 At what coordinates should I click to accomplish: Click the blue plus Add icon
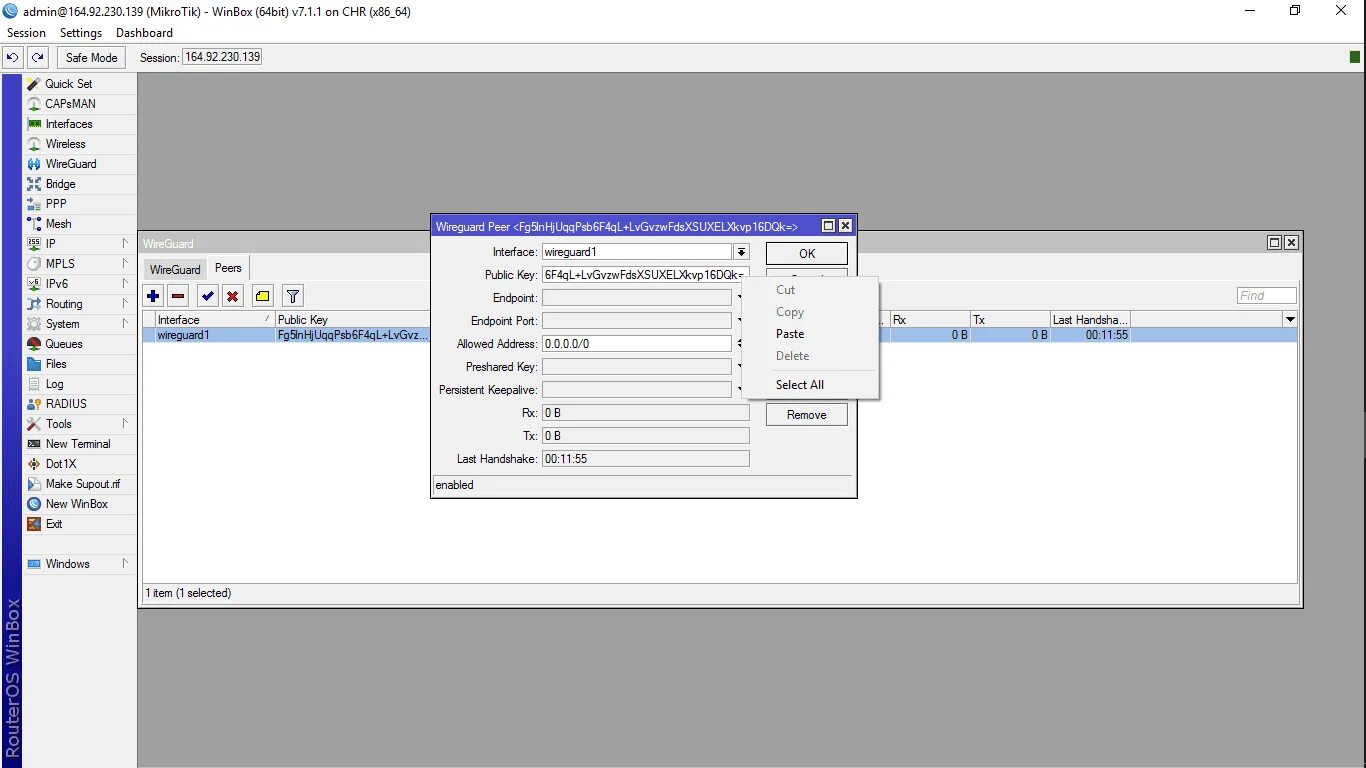[x=153, y=296]
